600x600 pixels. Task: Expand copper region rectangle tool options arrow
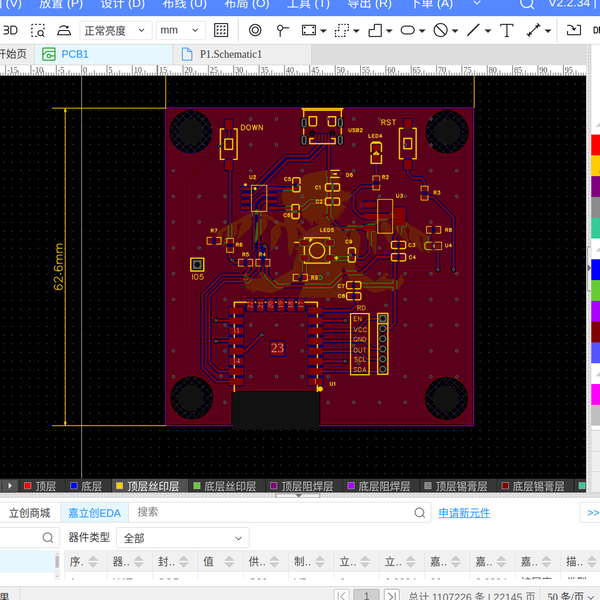coord(323,31)
